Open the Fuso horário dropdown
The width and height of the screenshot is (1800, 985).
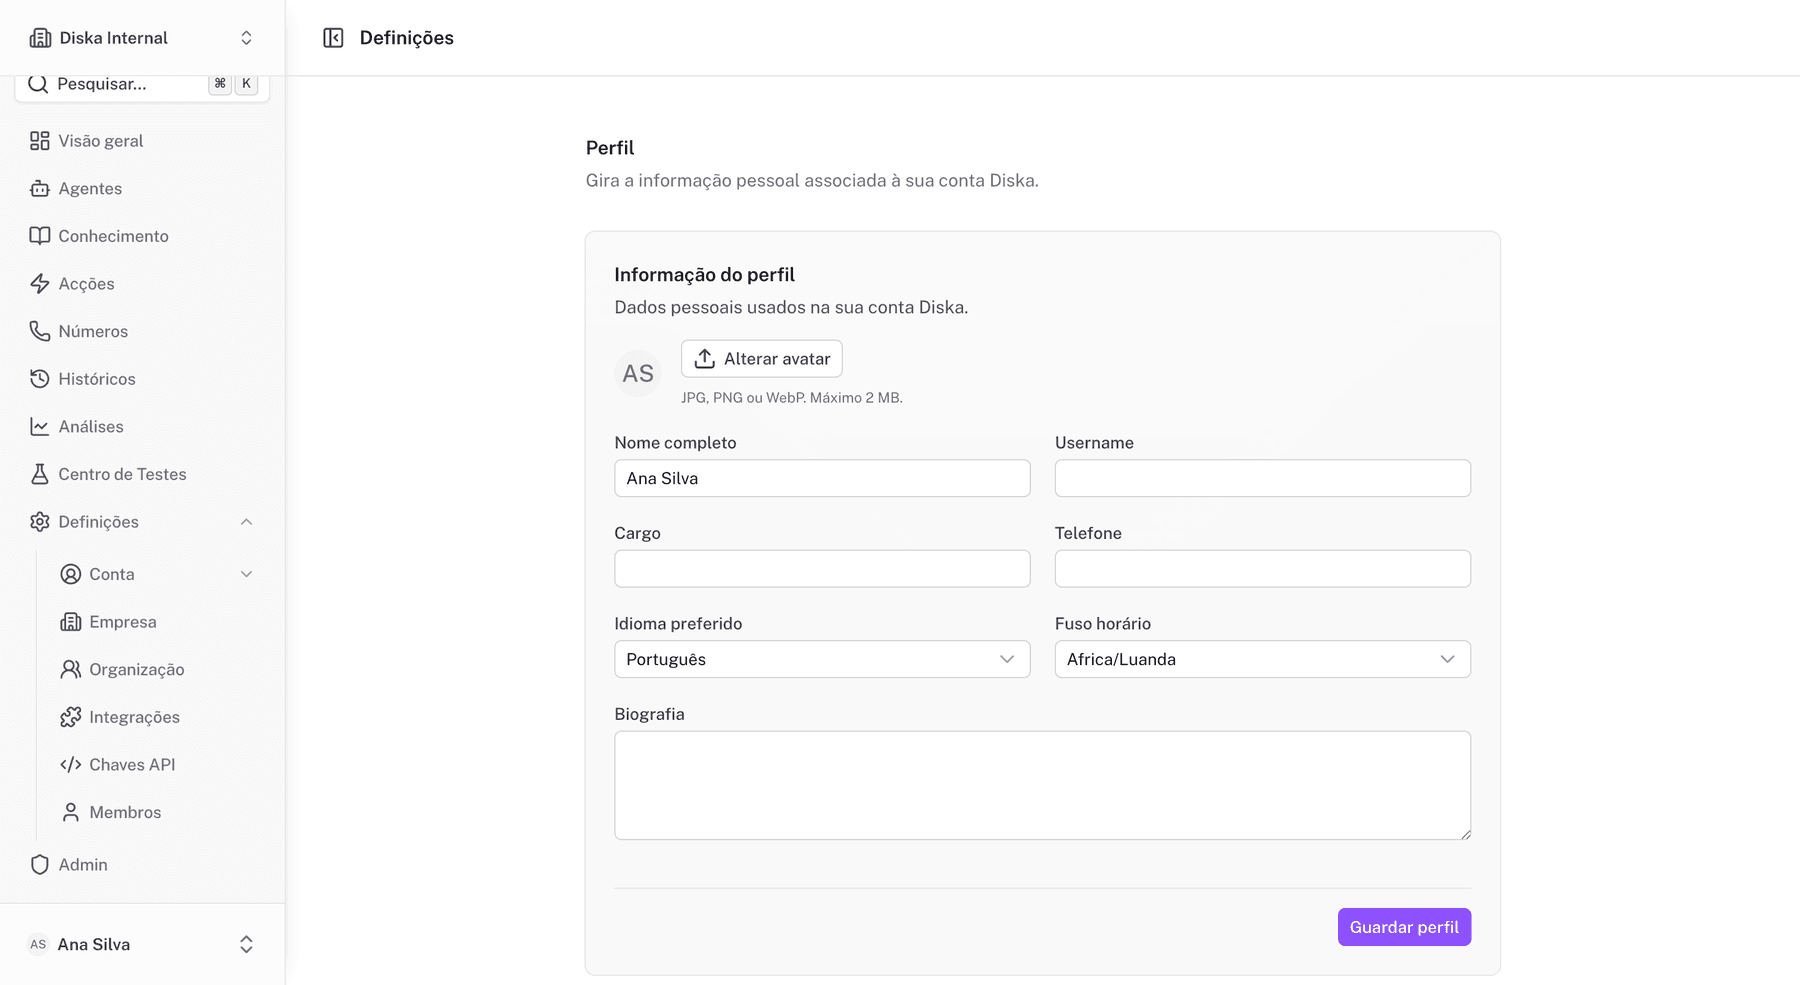coord(1263,659)
